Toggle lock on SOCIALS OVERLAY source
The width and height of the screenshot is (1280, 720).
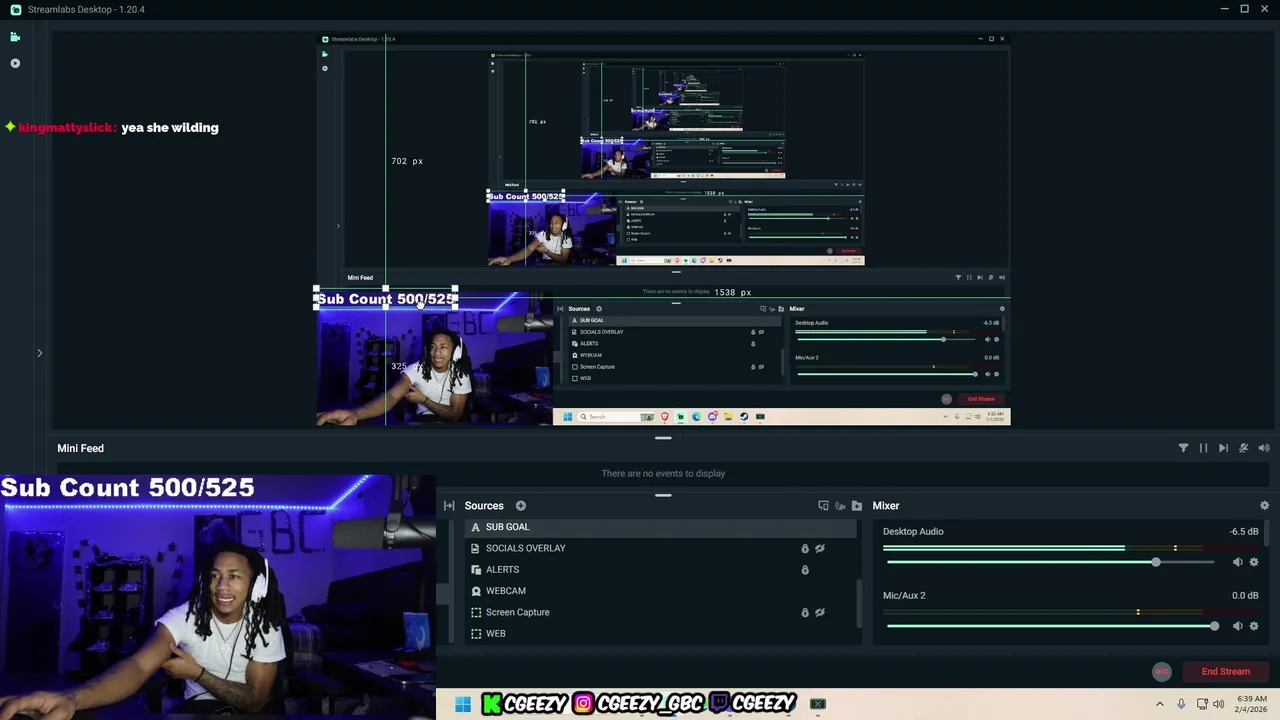(804, 548)
